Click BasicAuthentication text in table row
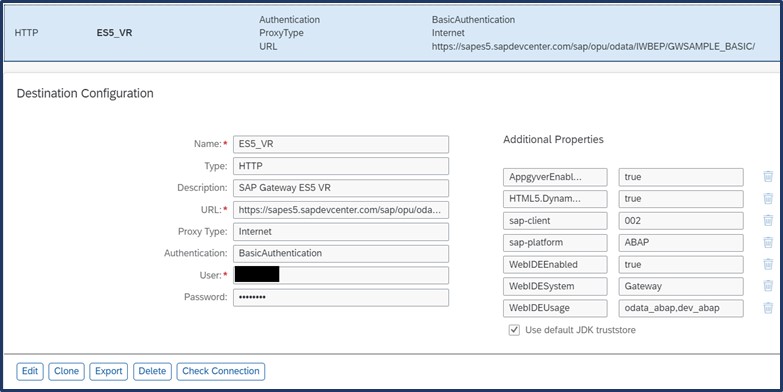The width and height of the screenshot is (783, 392). click(473, 20)
